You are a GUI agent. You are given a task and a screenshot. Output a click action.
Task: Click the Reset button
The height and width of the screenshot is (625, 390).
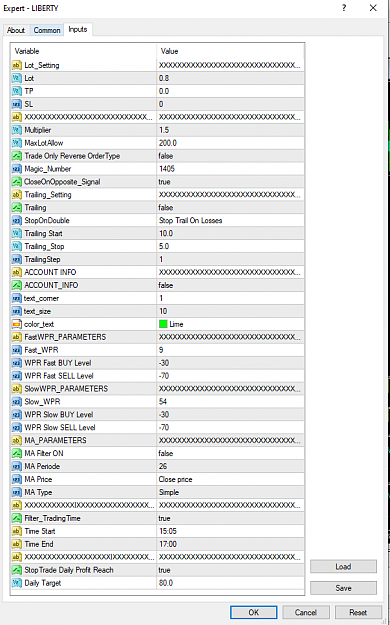tap(358, 612)
